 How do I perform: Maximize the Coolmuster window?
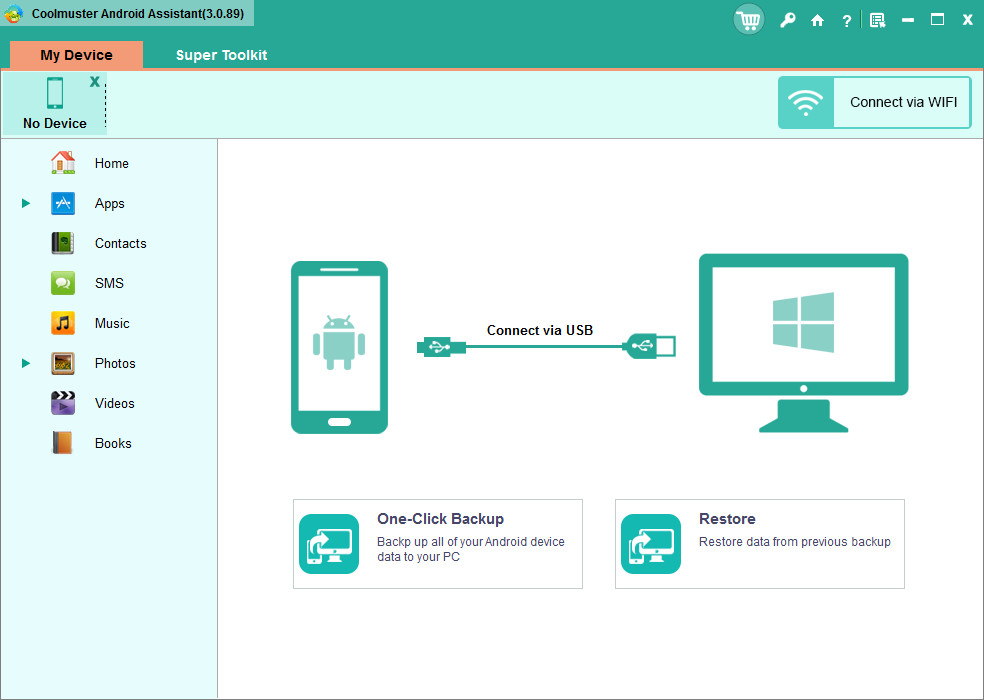pos(938,19)
